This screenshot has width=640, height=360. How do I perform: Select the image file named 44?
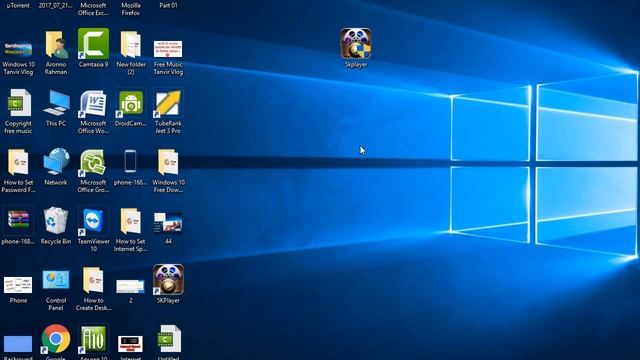(168, 222)
